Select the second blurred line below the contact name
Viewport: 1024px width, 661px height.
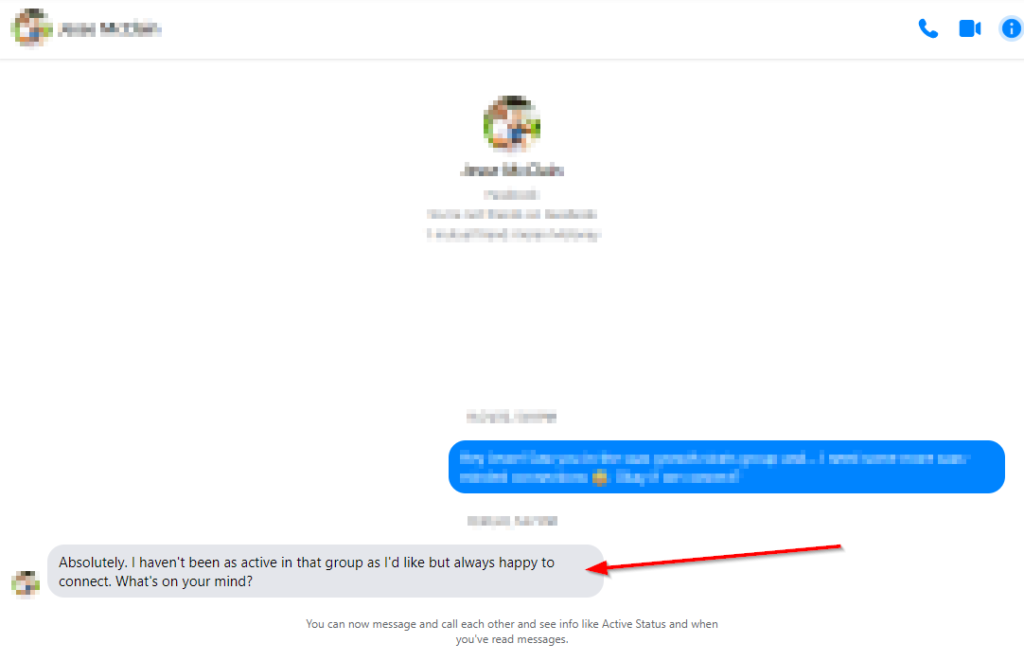point(512,214)
